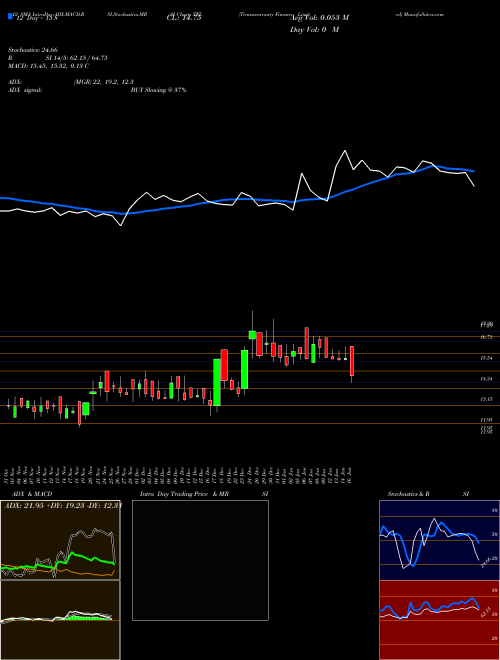Click the 'SI 14/3: 62.15 / 64.75' reading
The width and height of the screenshot is (500, 660).
point(77,58)
